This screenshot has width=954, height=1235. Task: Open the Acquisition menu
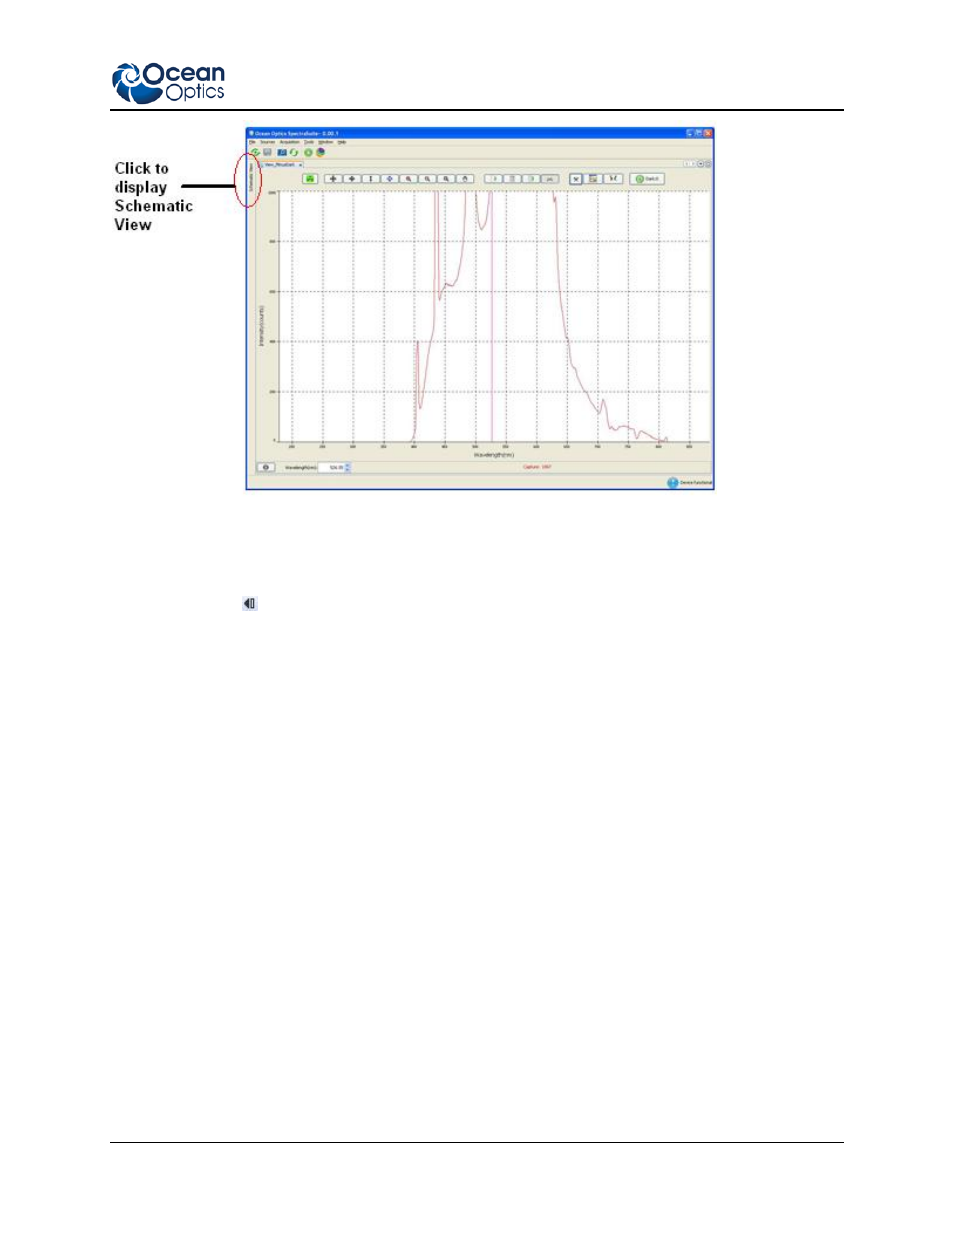point(290,142)
